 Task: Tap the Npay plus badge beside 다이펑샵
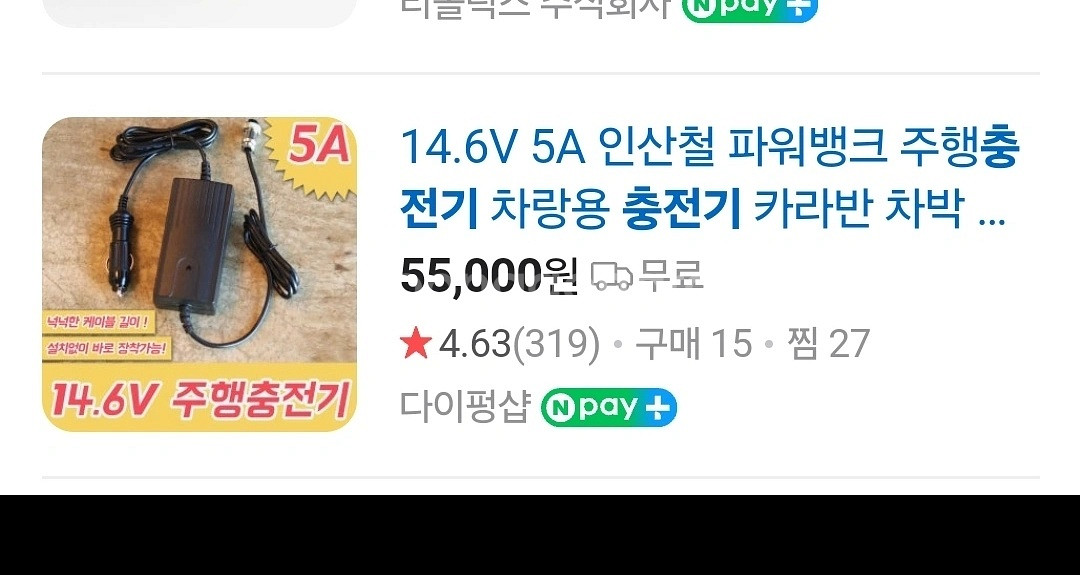tap(609, 407)
